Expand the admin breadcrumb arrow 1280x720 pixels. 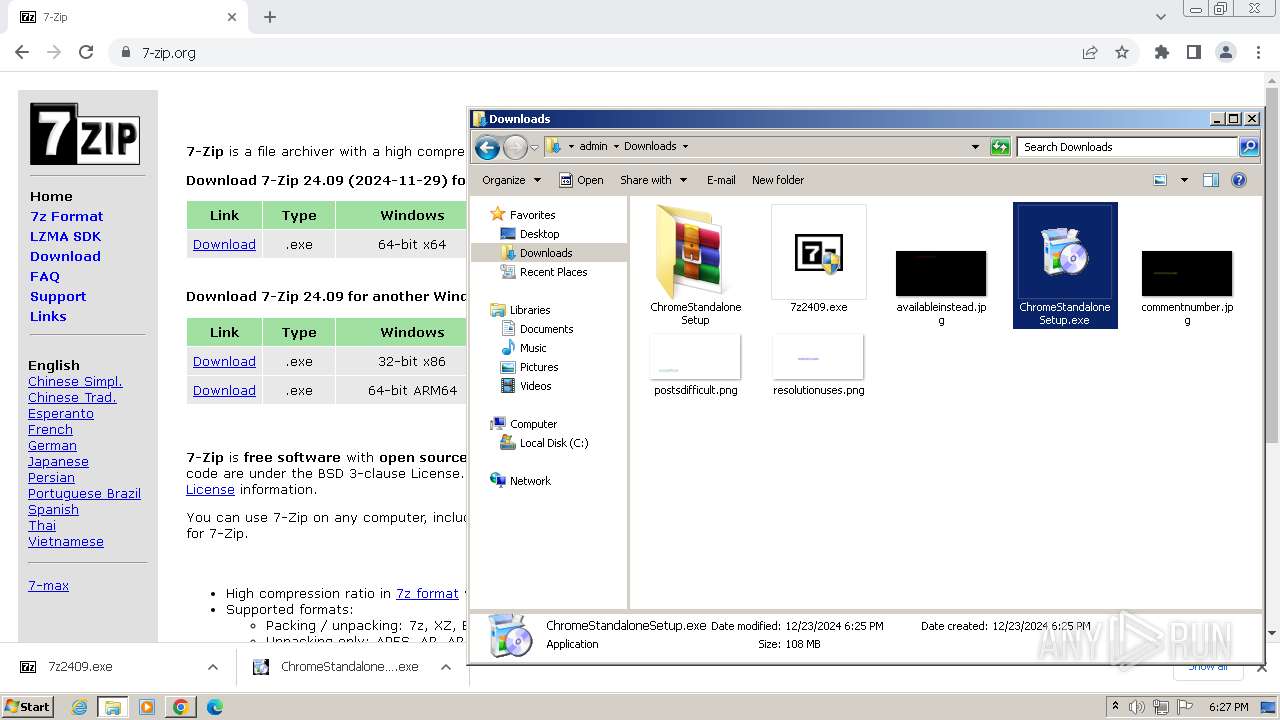click(x=615, y=146)
